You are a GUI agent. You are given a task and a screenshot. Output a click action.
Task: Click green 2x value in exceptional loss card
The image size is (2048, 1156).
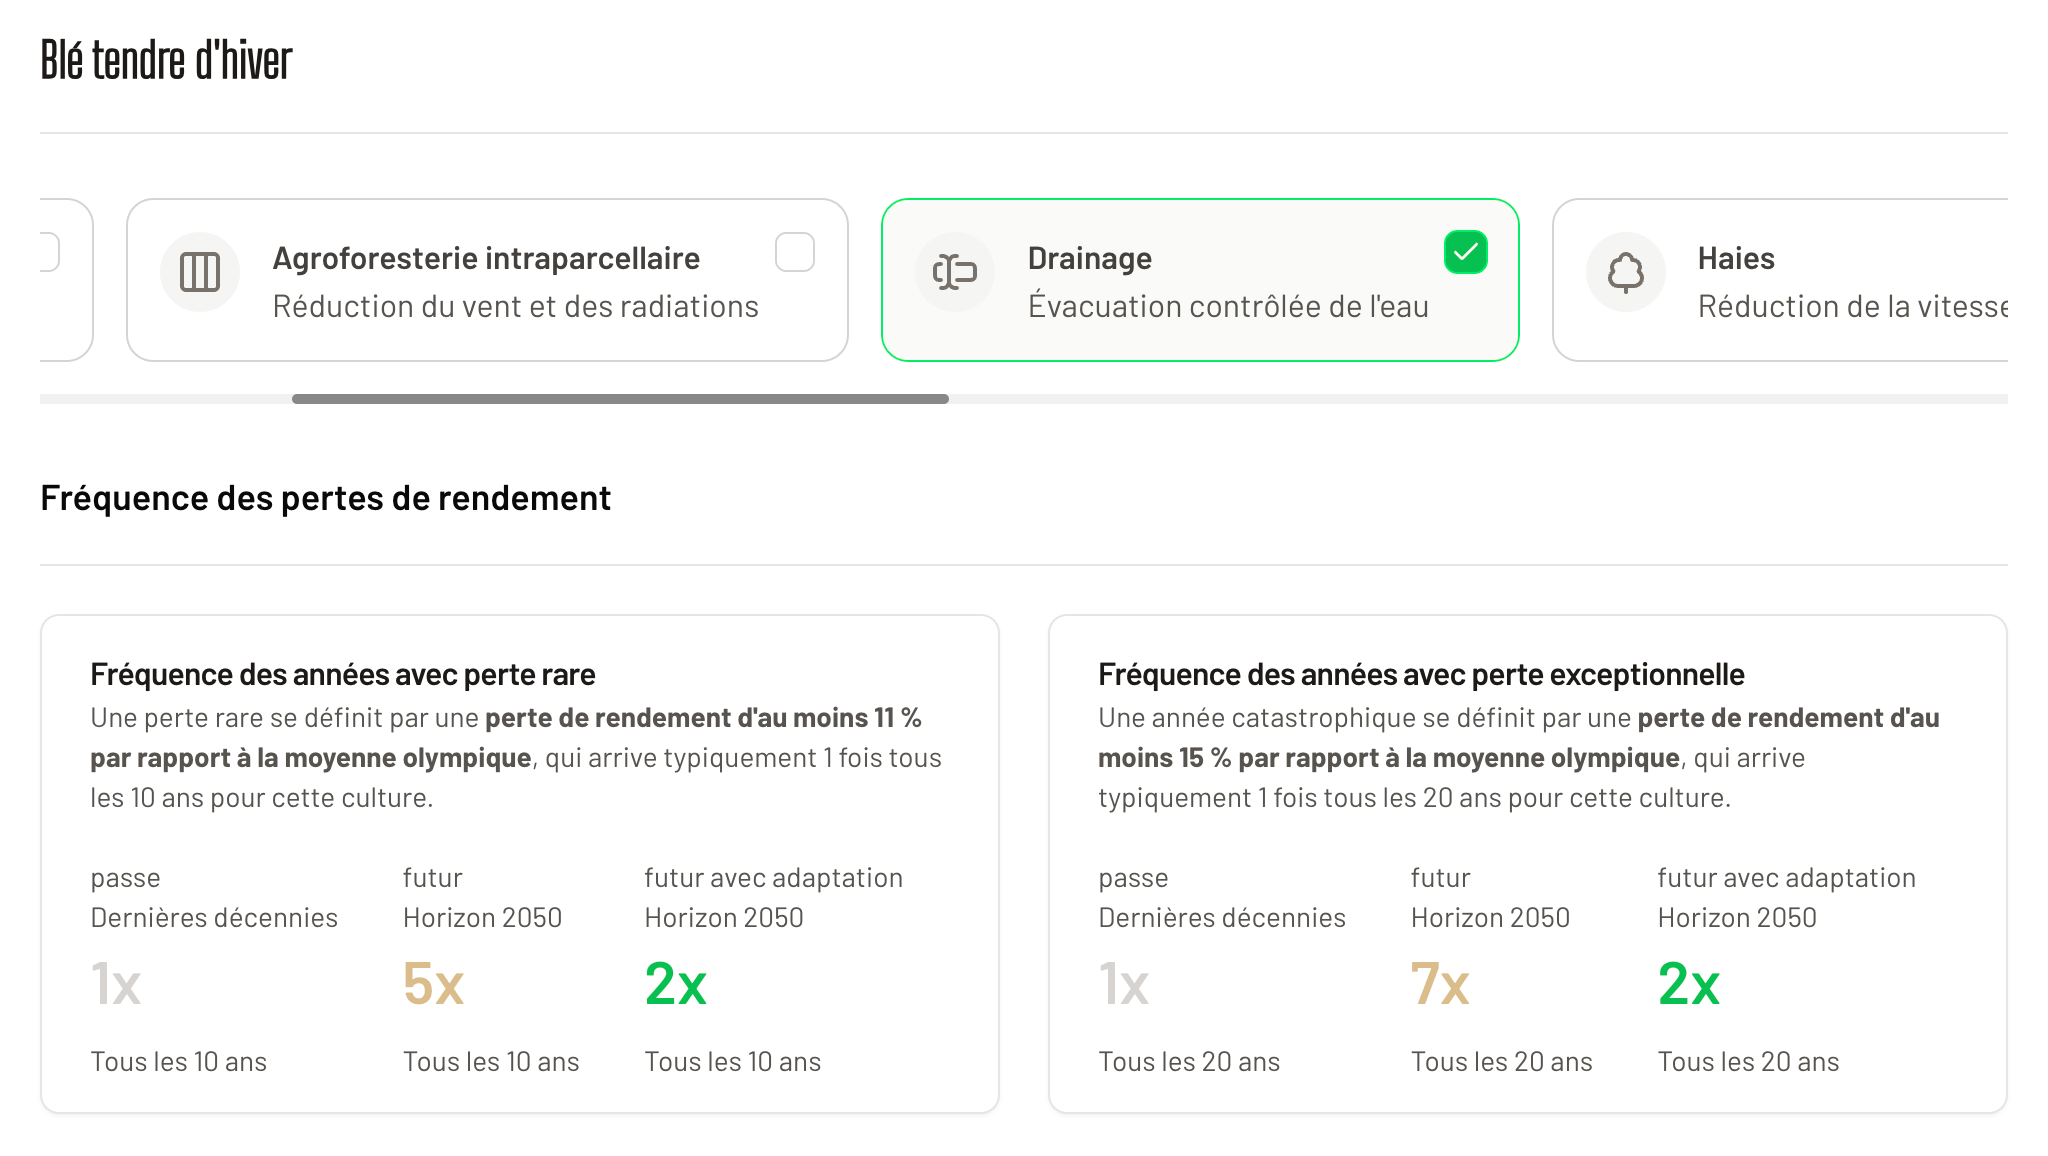point(1688,984)
